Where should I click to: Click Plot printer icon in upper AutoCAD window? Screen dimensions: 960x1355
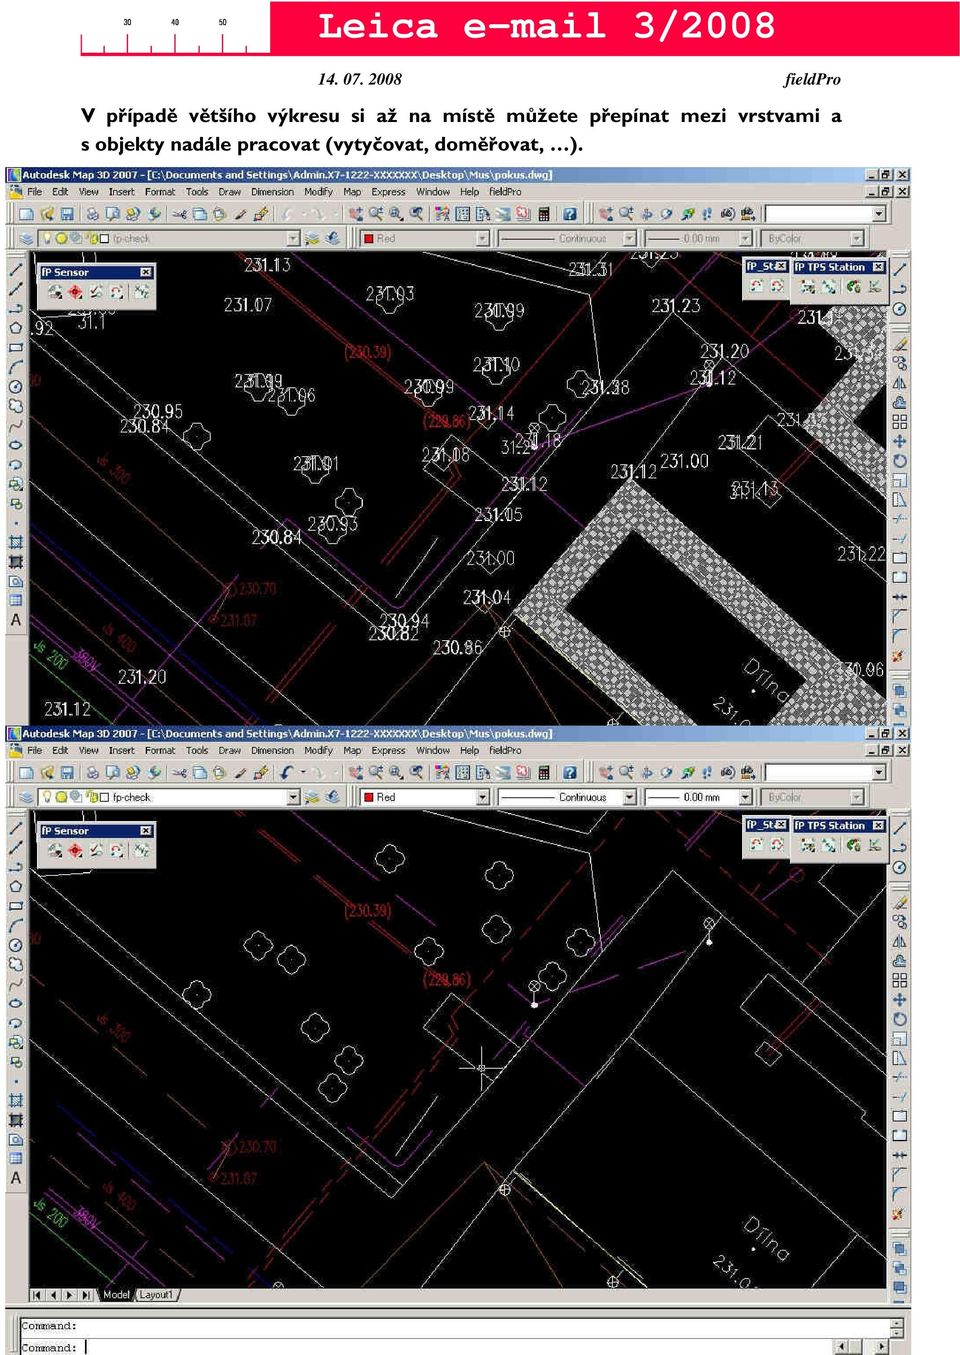(x=92, y=214)
